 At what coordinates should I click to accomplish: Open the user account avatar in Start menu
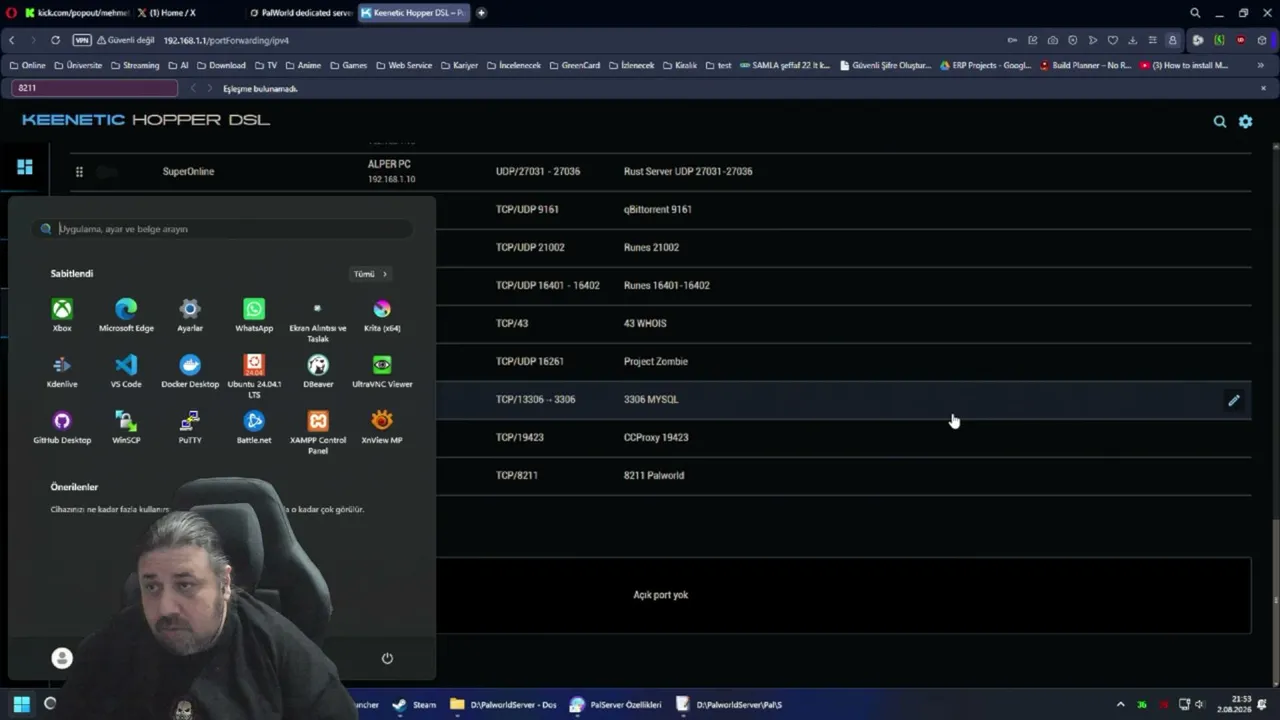pos(62,658)
